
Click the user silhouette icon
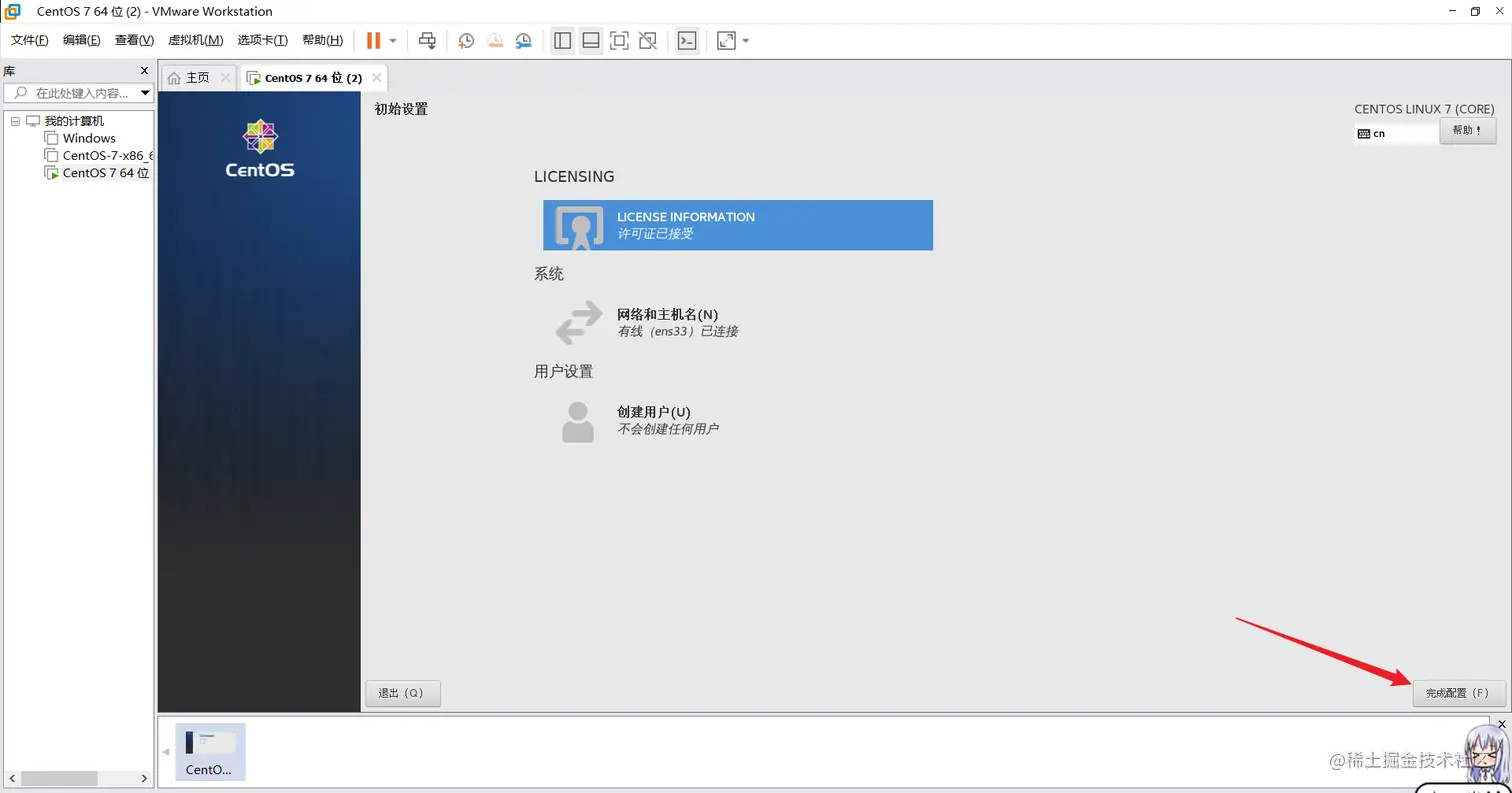(579, 421)
